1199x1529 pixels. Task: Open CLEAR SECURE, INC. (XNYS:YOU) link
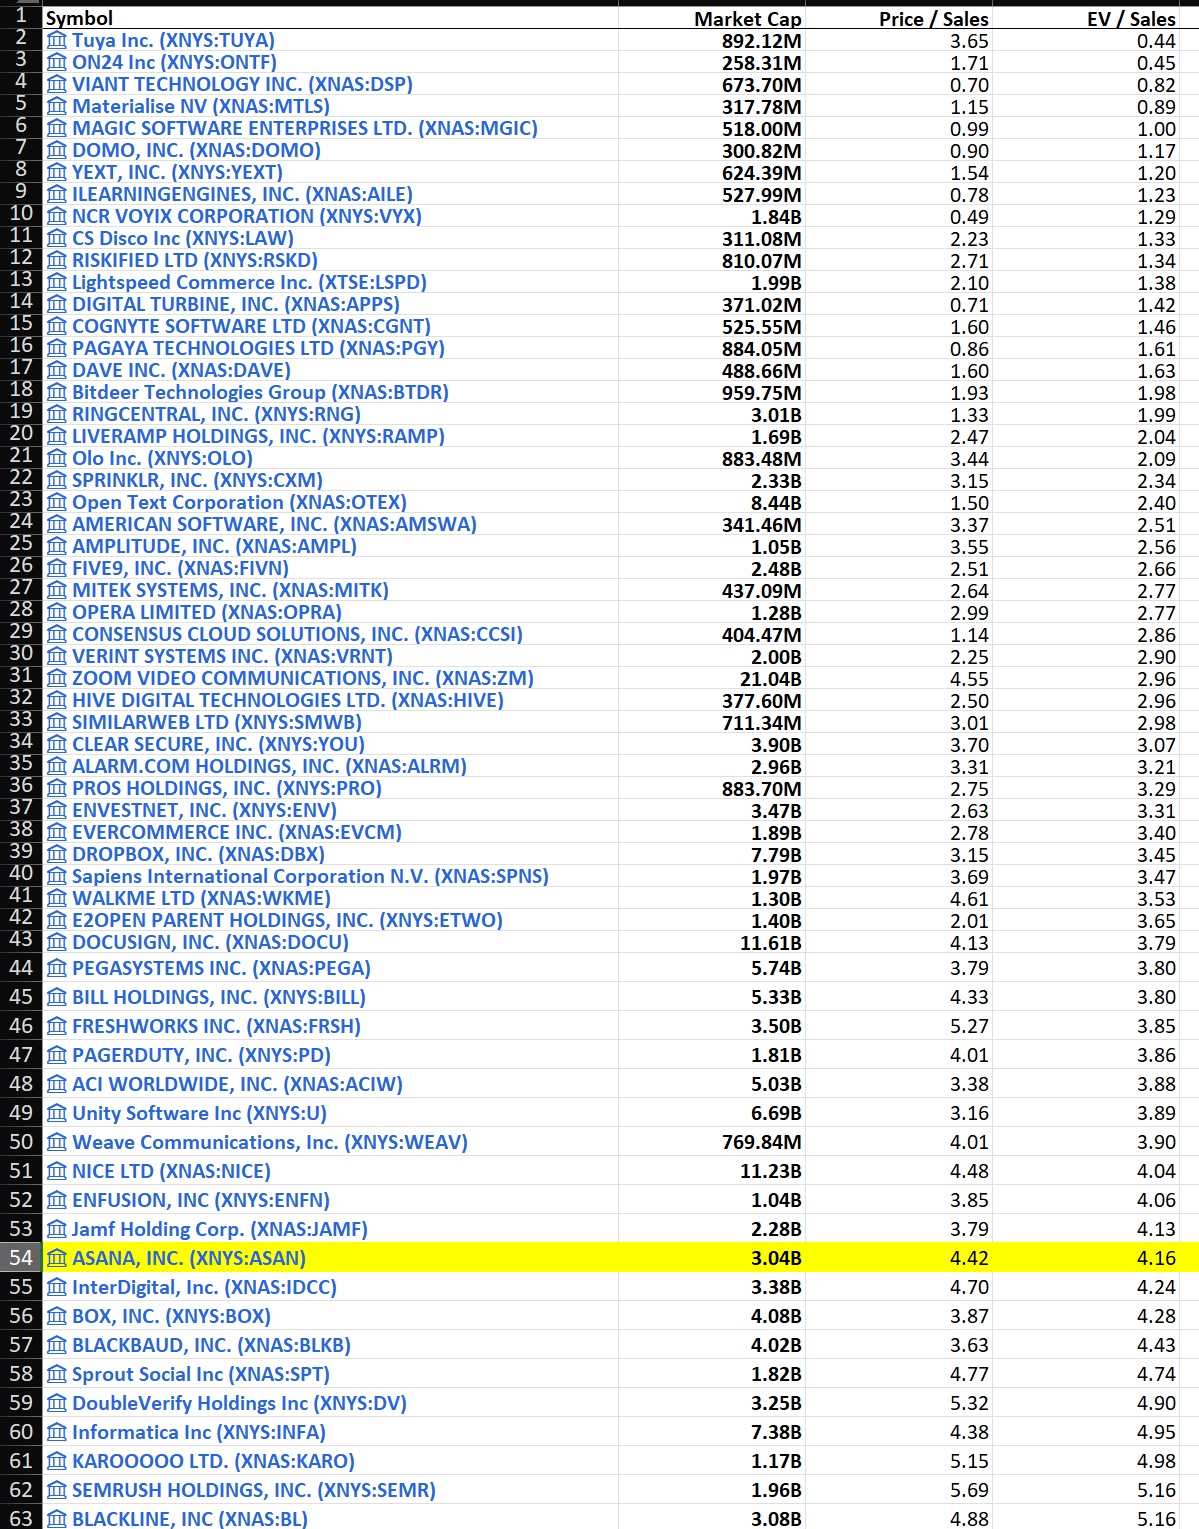(x=218, y=744)
